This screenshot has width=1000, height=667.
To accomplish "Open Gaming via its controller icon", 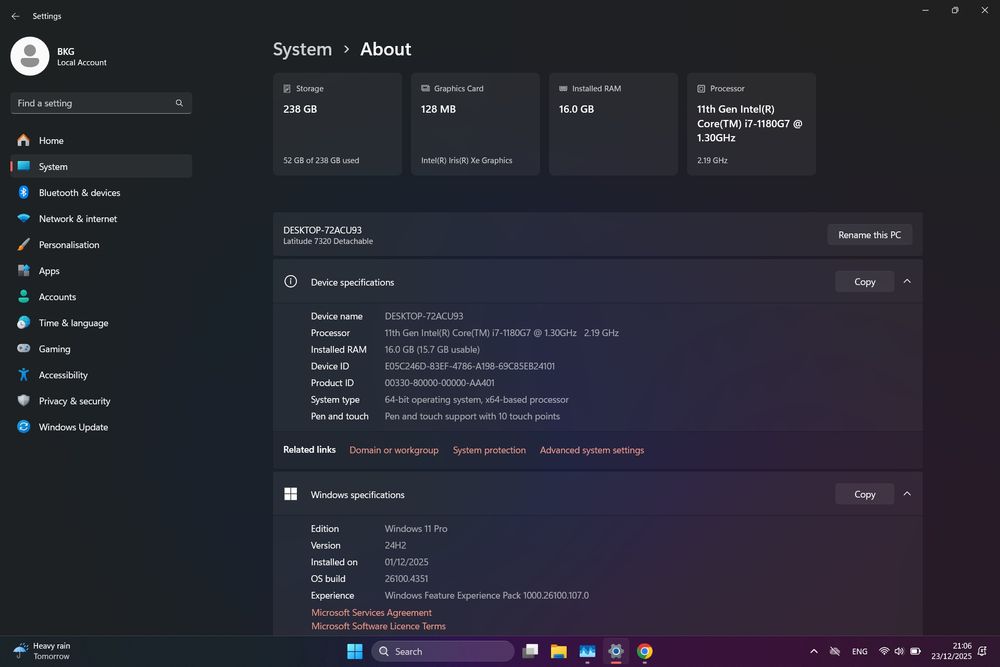I will tap(24, 348).
